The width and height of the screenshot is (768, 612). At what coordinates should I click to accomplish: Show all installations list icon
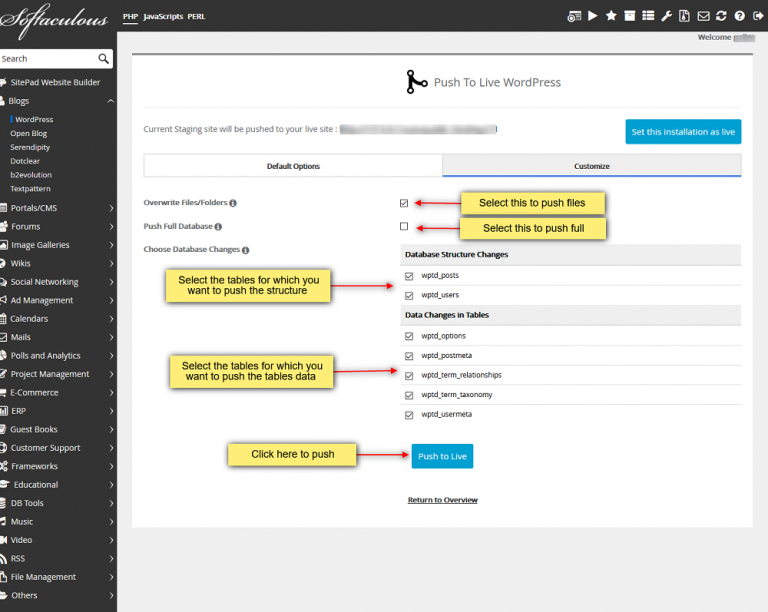tap(648, 16)
